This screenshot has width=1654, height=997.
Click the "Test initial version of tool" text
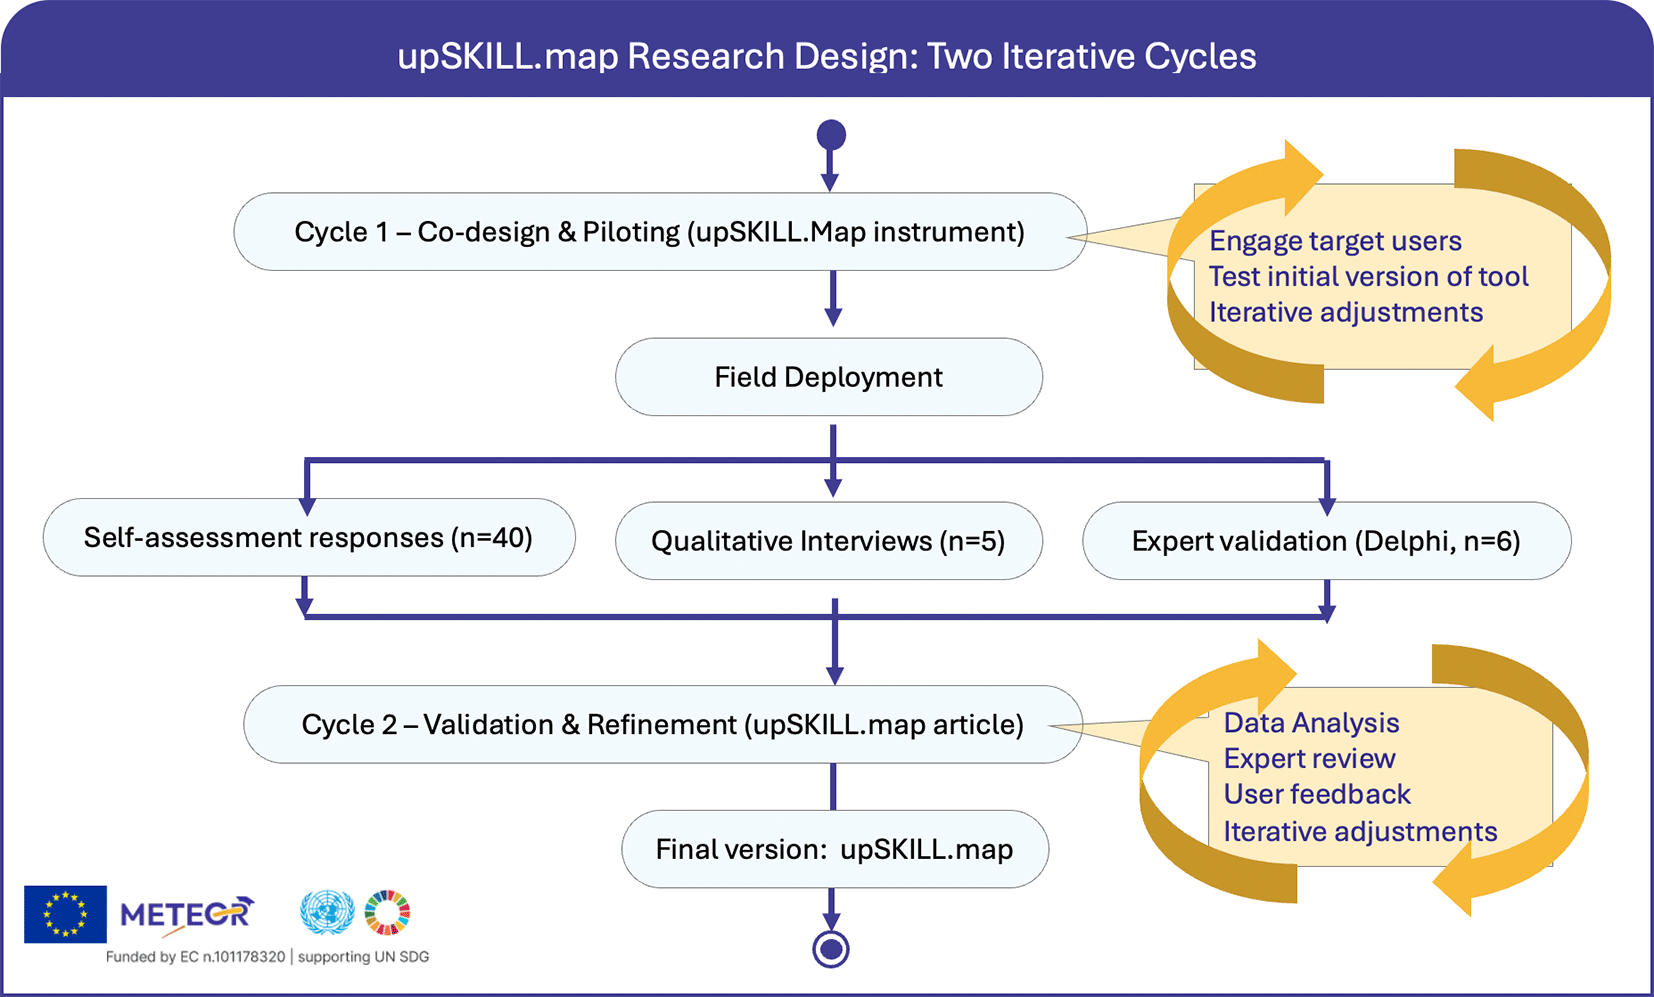tap(1369, 277)
